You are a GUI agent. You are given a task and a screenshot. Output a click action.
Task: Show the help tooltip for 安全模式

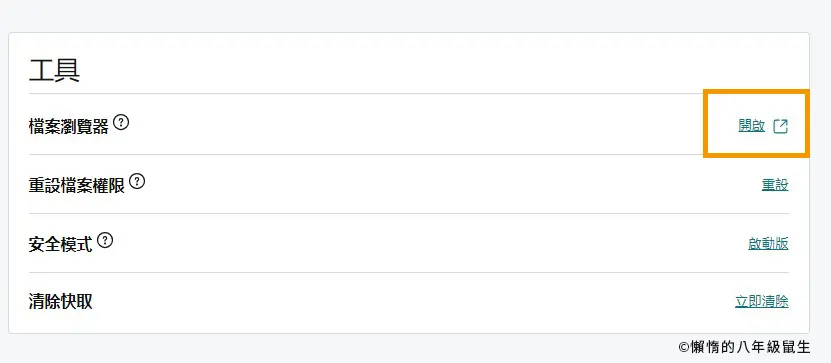coord(105,241)
